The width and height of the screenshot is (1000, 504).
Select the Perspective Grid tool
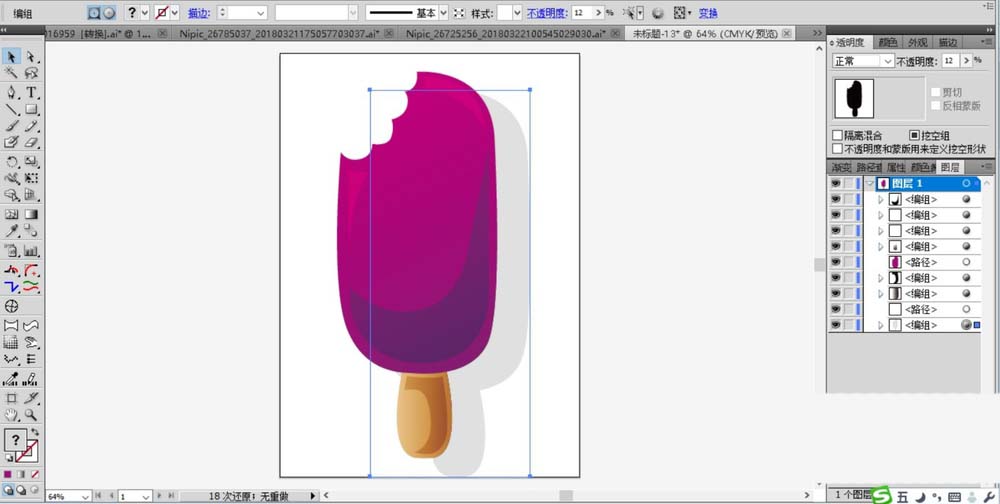(31, 195)
